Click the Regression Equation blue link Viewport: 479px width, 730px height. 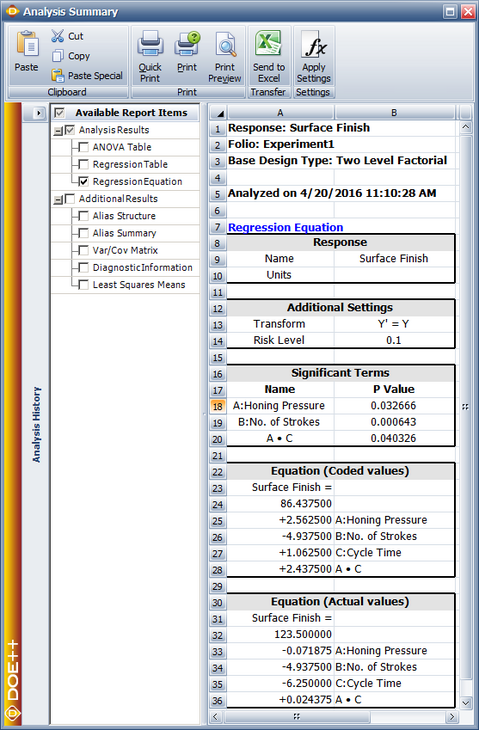[x=285, y=227]
